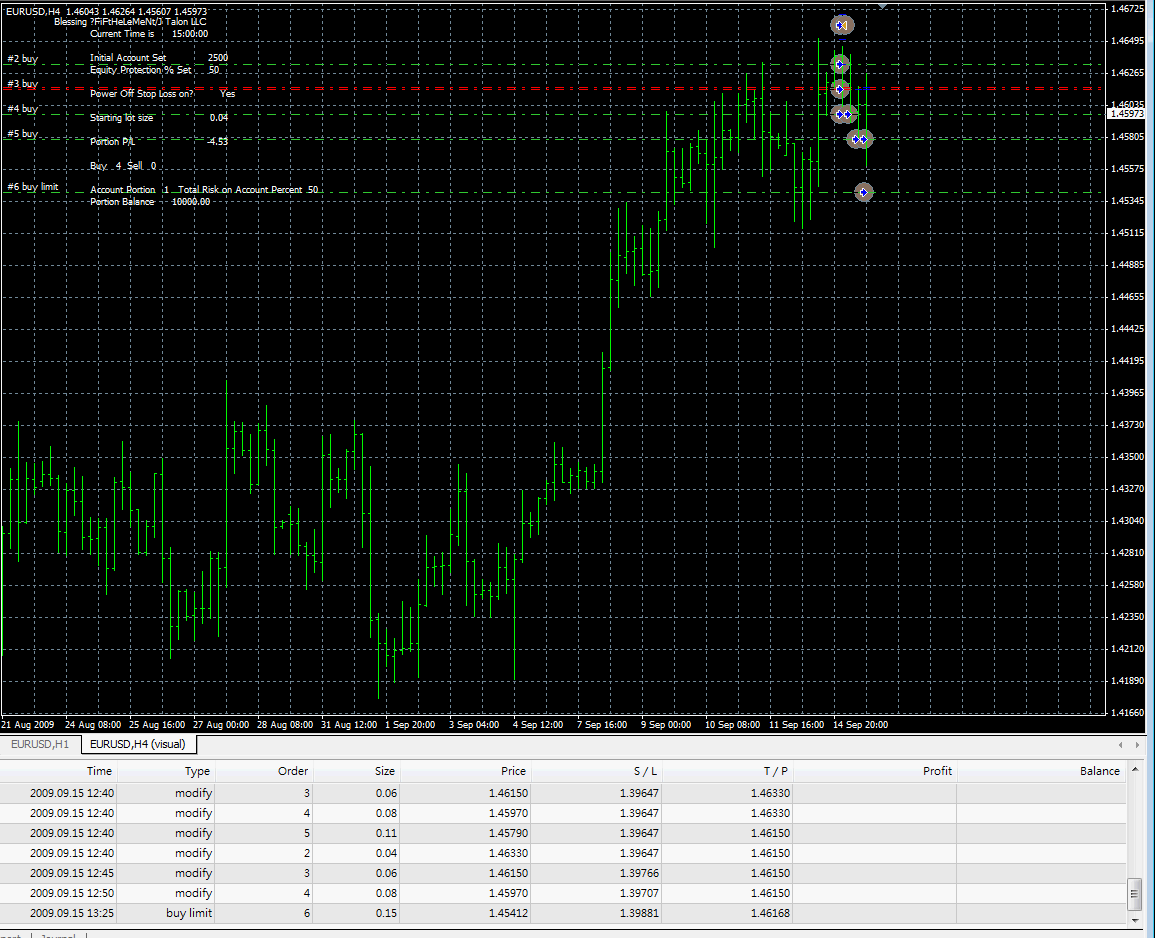Screen dimensions: 1155x938
Task: Click the '1.41660' price axis label
Action: pyautogui.click(x=1127, y=713)
